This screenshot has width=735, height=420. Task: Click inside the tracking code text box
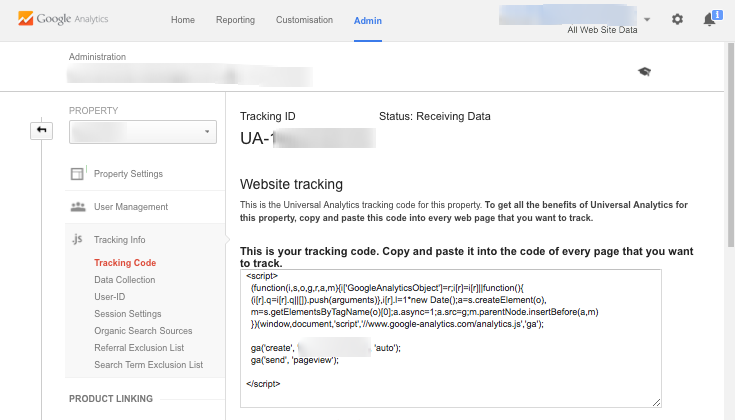click(x=450, y=338)
